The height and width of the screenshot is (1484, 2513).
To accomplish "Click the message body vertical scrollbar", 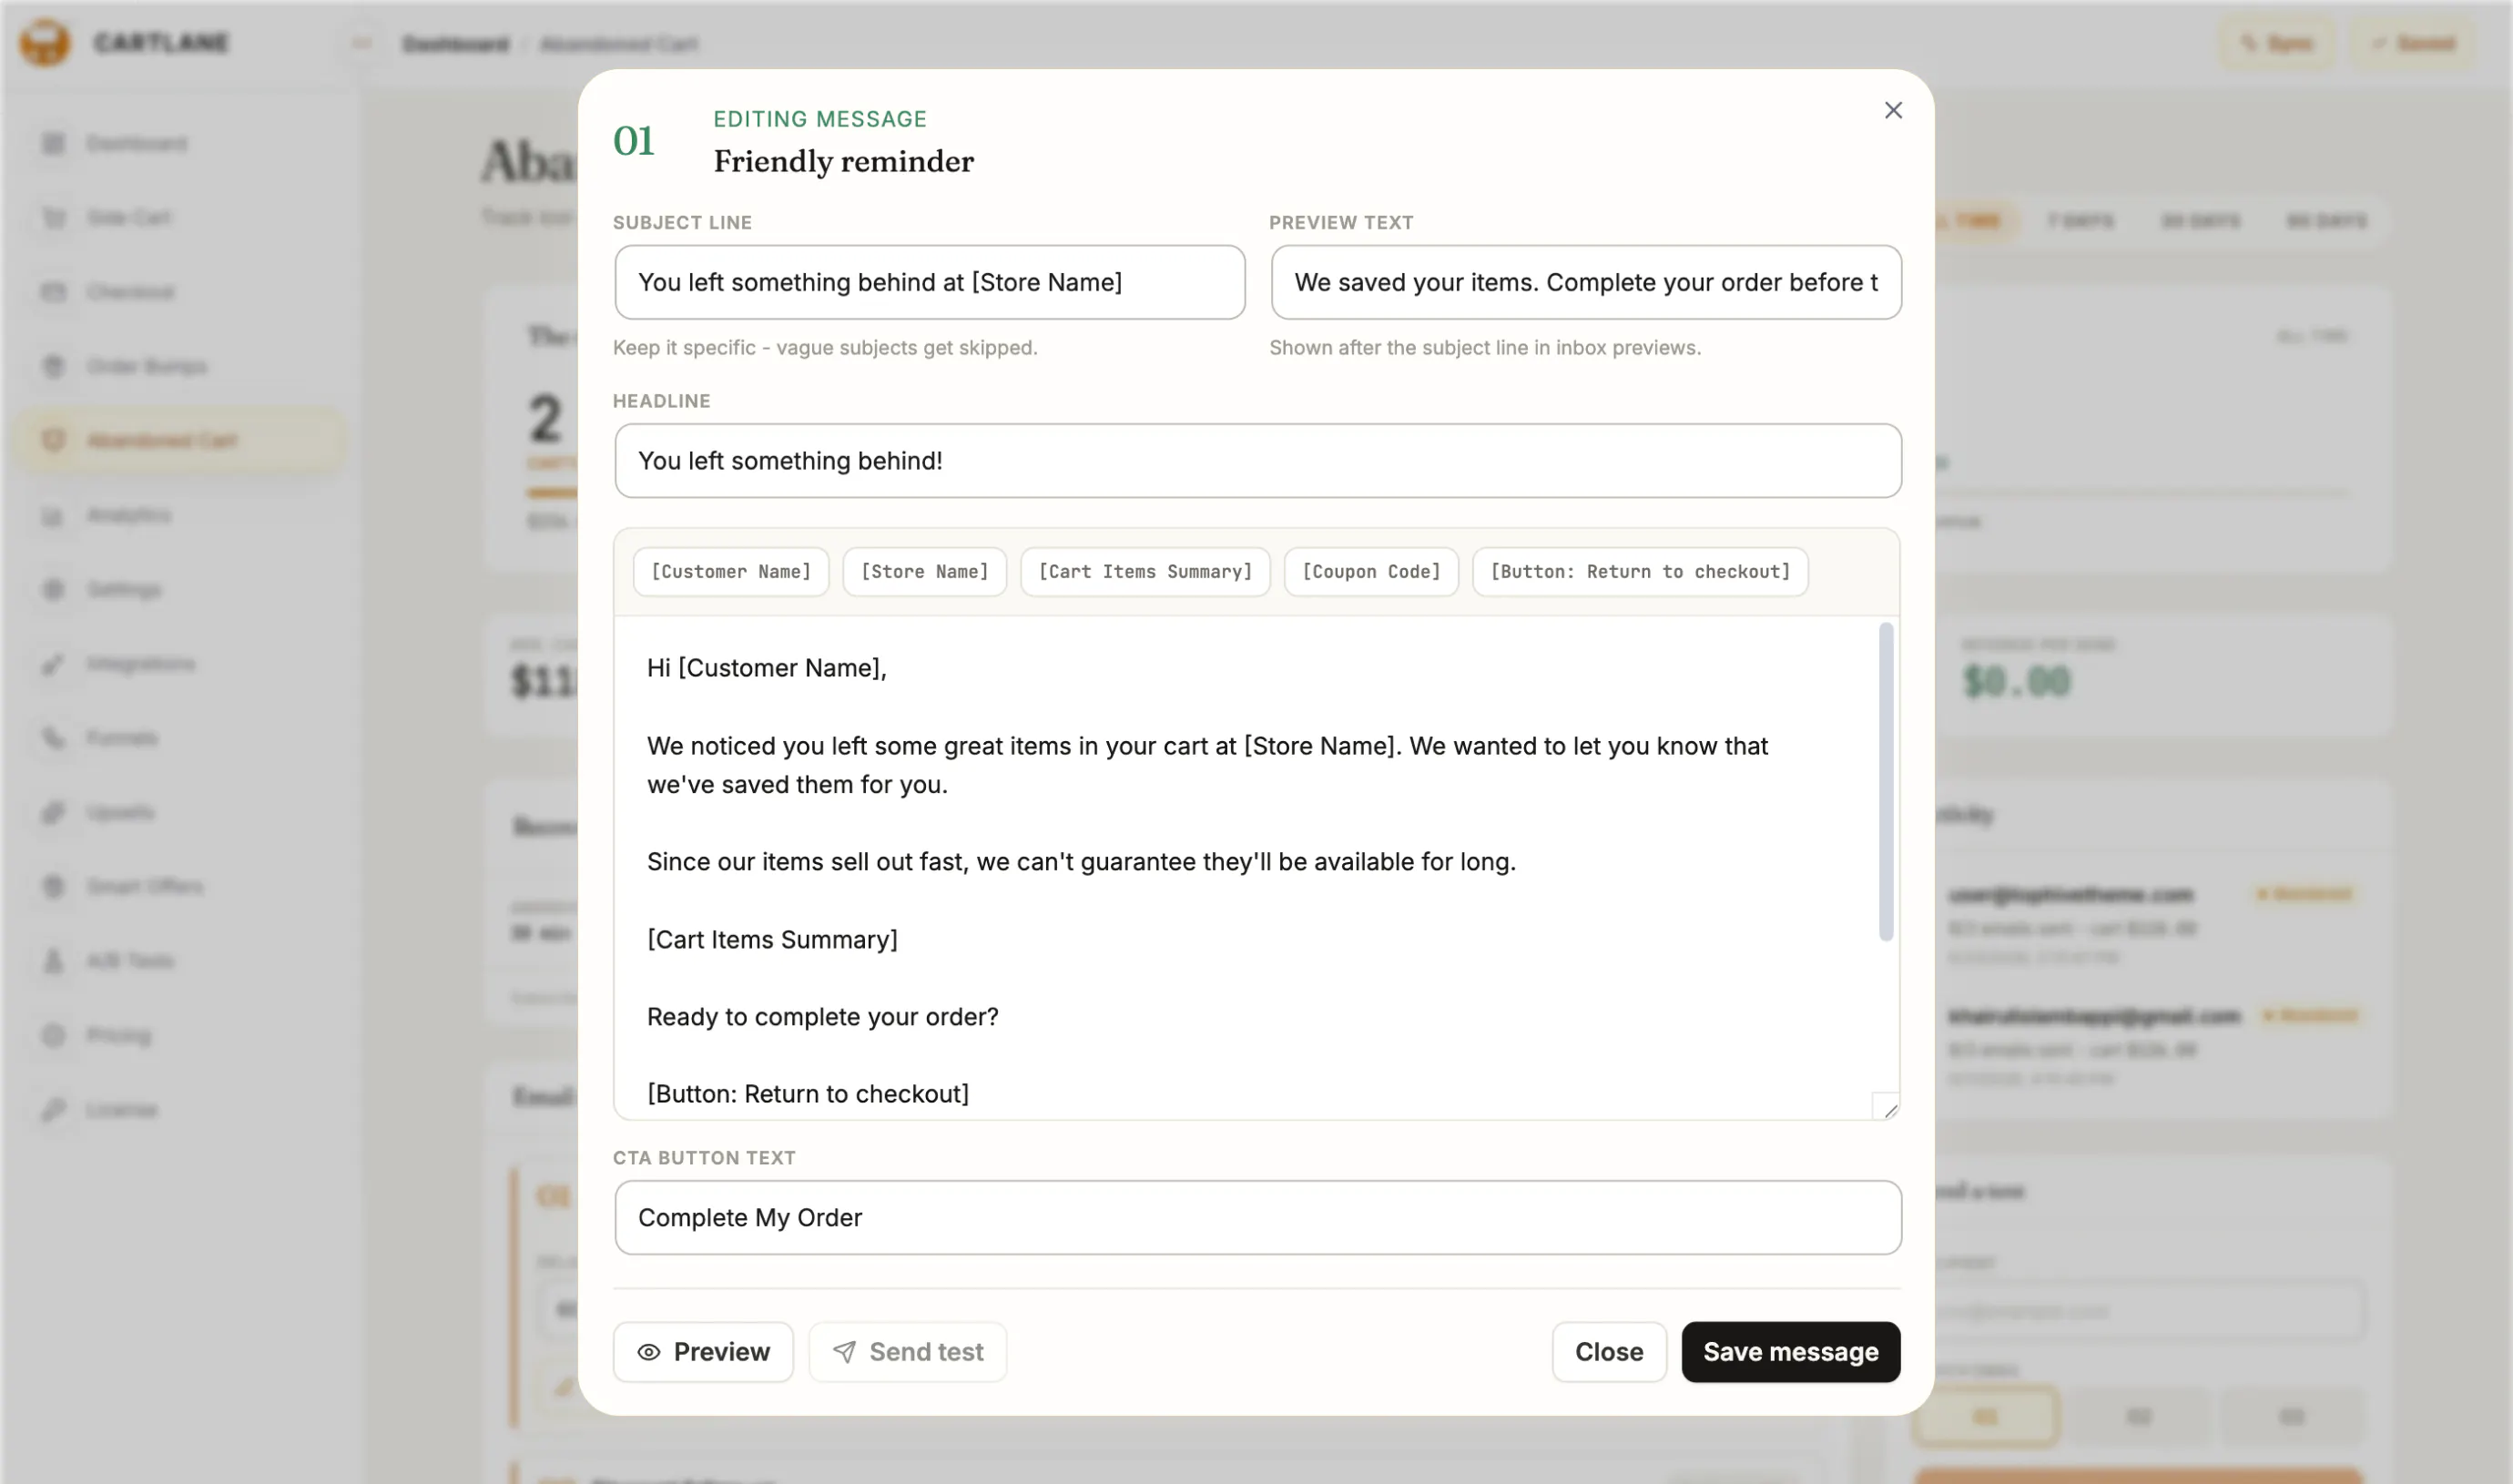I will pyautogui.click(x=1885, y=781).
